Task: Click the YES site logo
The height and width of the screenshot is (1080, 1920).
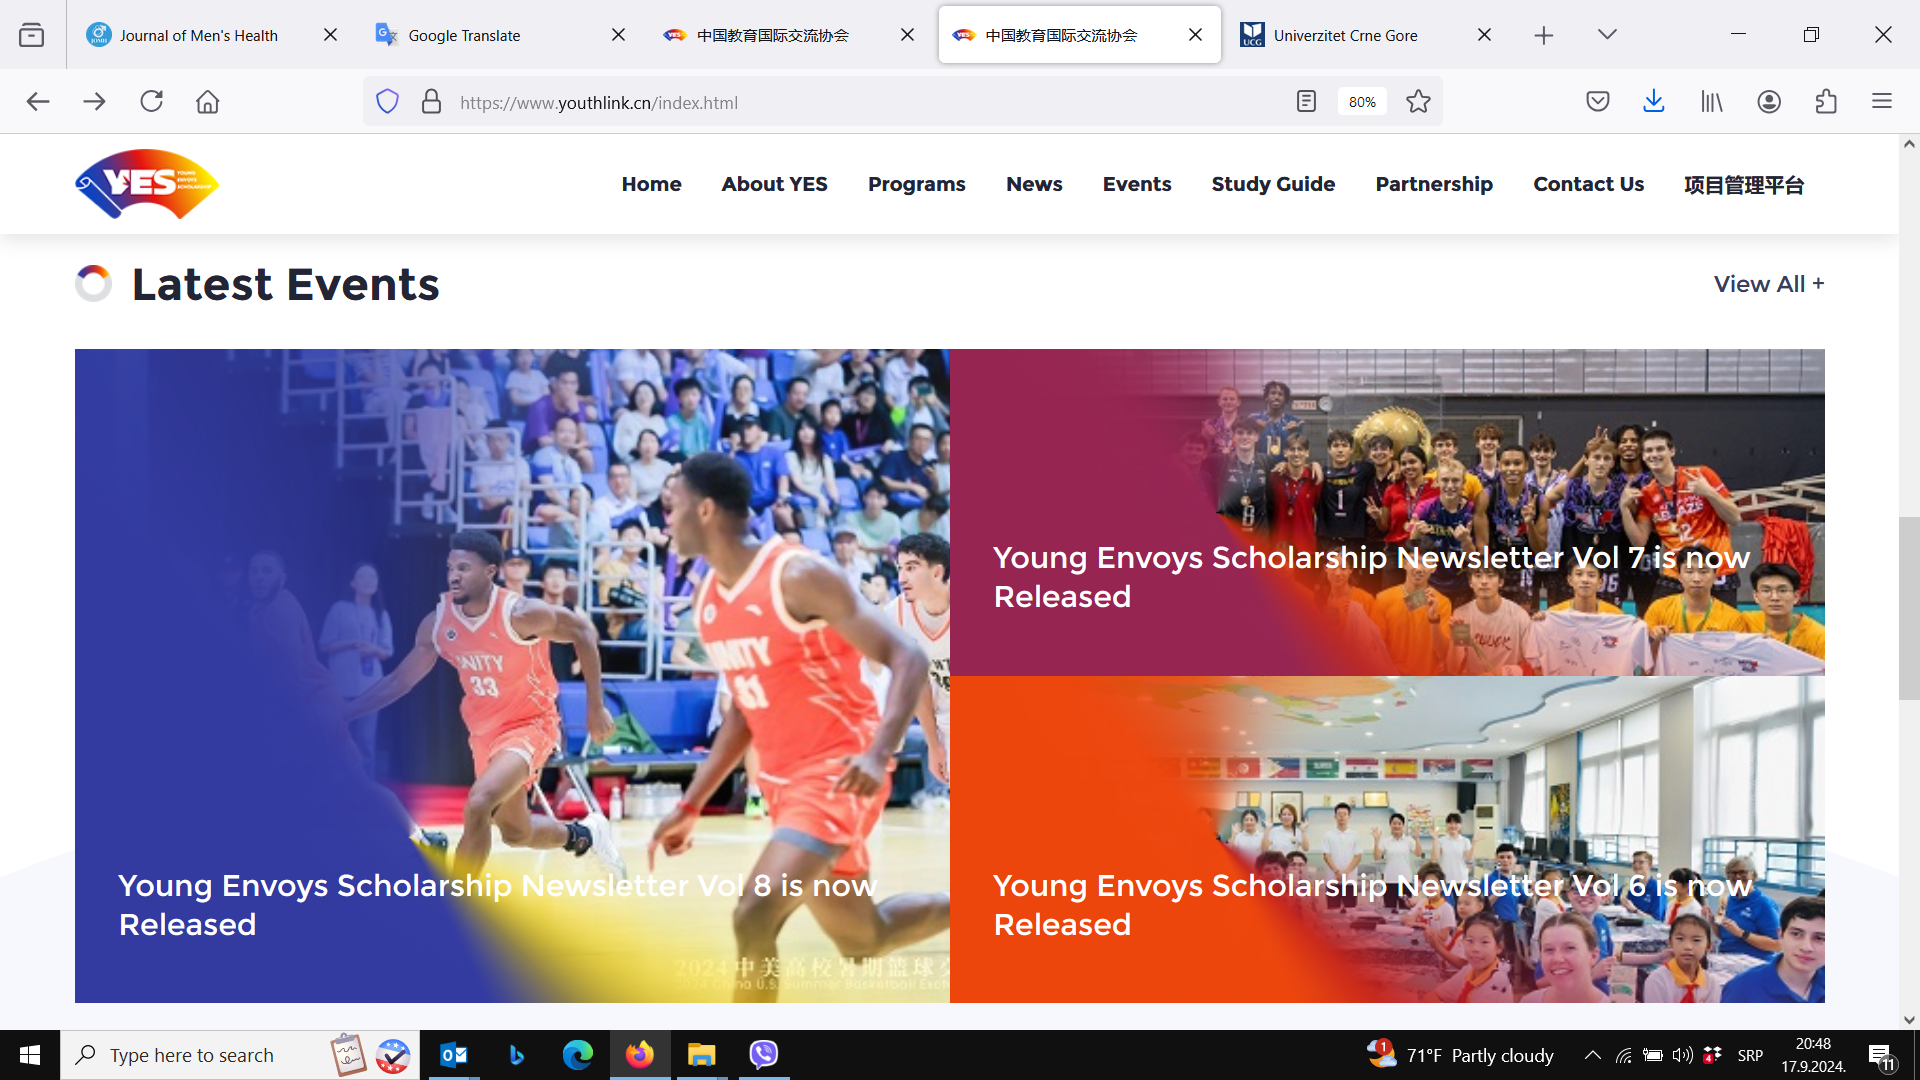Action: 147,184
